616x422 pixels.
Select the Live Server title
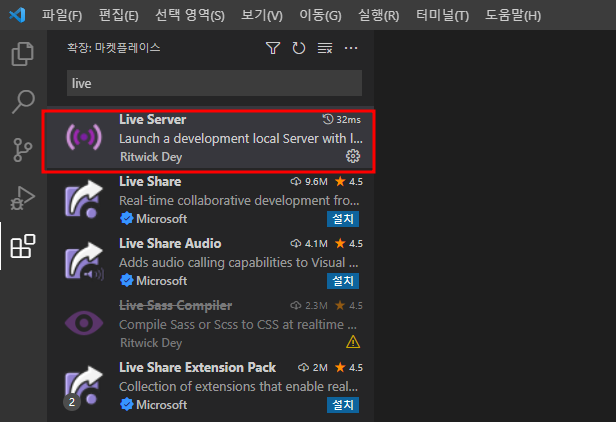(x=152, y=119)
